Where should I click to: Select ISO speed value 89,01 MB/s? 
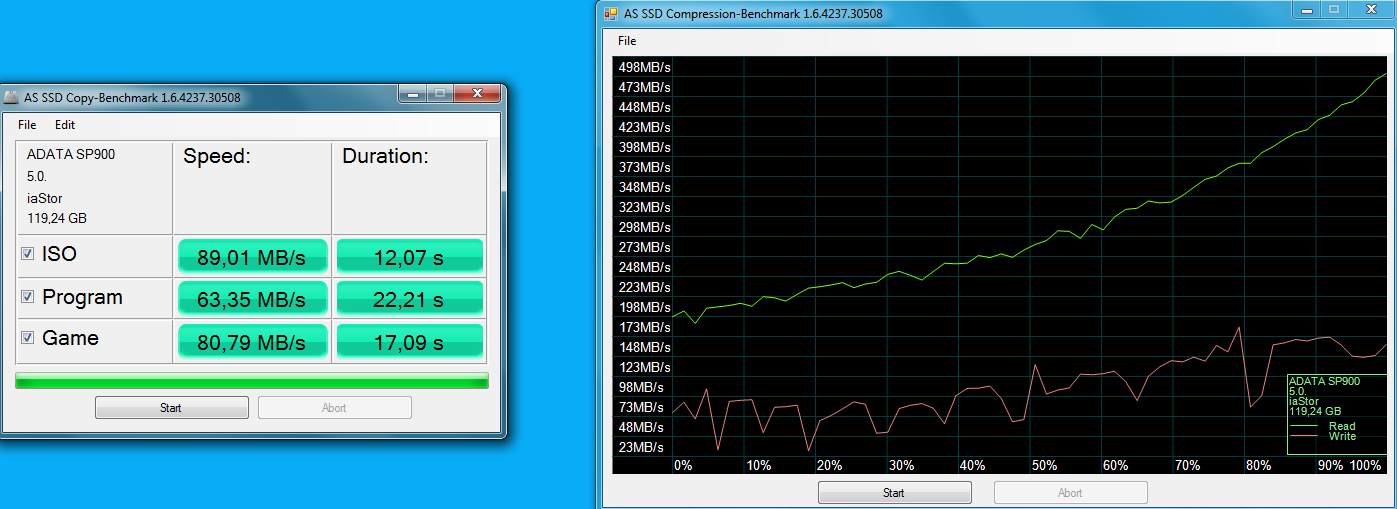pyautogui.click(x=252, y=256)
